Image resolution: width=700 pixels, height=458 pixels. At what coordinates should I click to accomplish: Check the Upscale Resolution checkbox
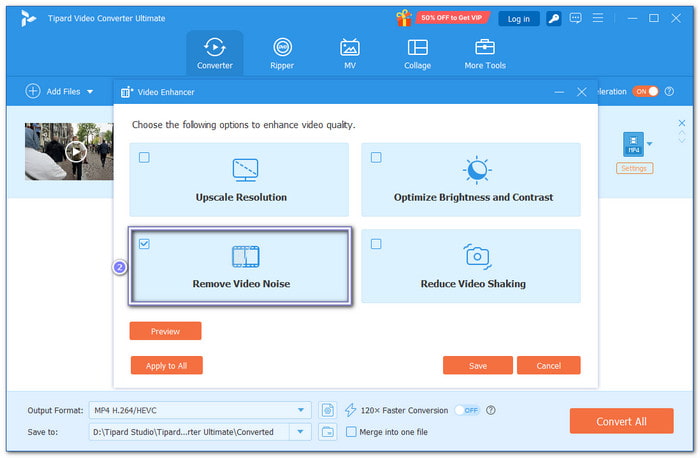[144, 157]
